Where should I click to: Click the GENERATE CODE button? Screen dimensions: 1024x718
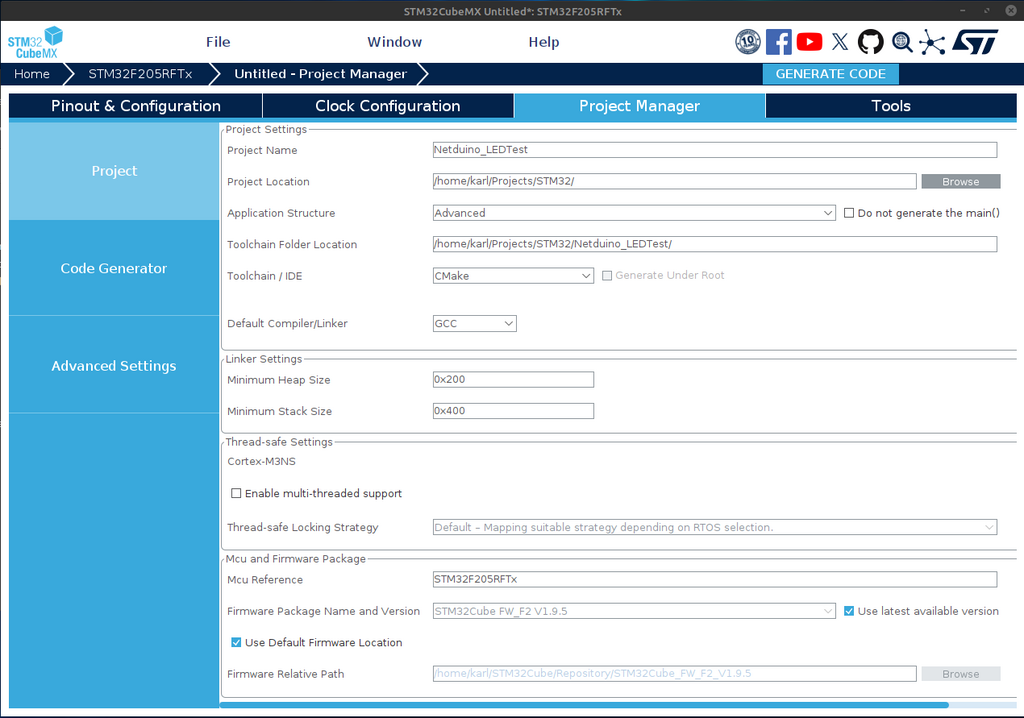click(830, 74)
